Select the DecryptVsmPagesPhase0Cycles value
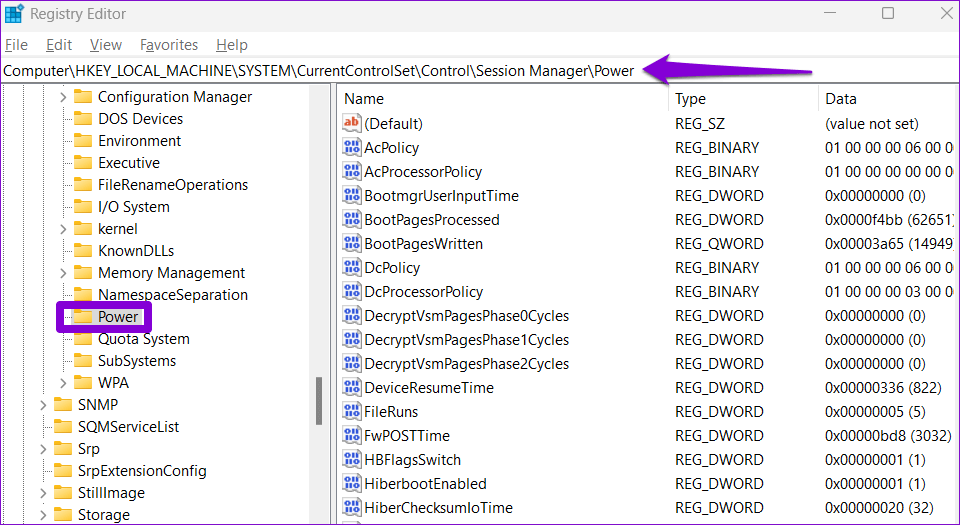Screen dimensions: 960x525 pos(467,316)
